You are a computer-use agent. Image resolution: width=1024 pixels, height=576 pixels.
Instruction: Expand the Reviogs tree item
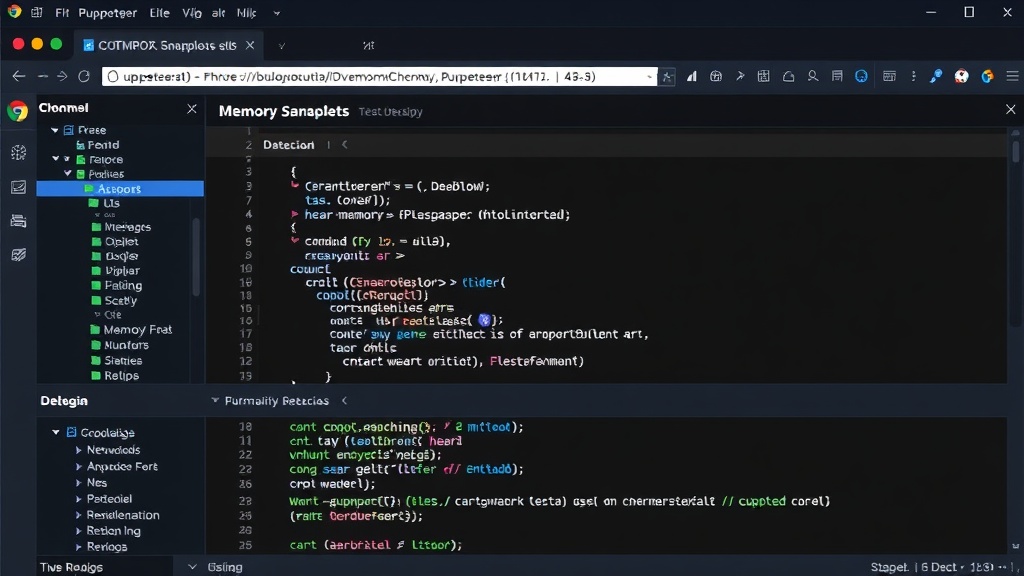tap(78, 547)
